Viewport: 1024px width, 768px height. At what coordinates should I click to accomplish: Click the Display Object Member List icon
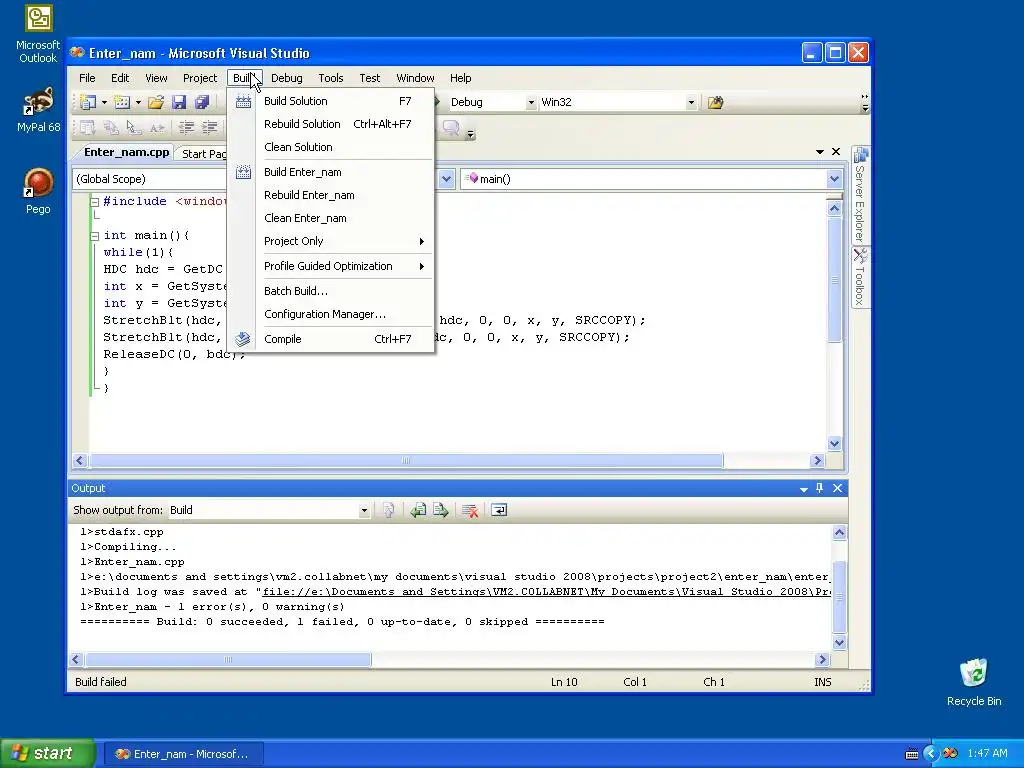[x=88, y=128]
